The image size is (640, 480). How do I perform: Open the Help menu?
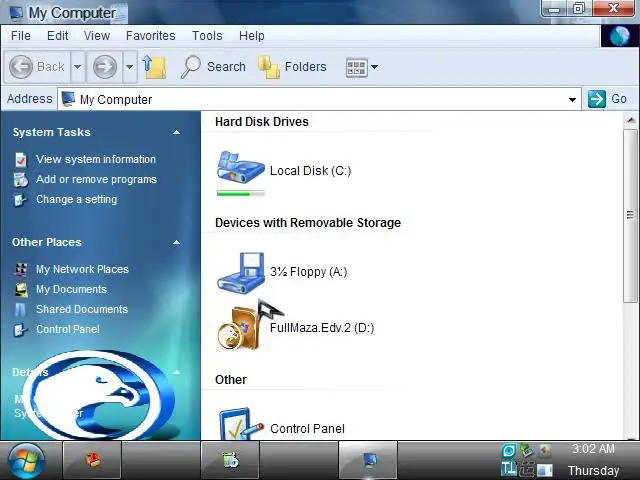(x=252, y=36)
